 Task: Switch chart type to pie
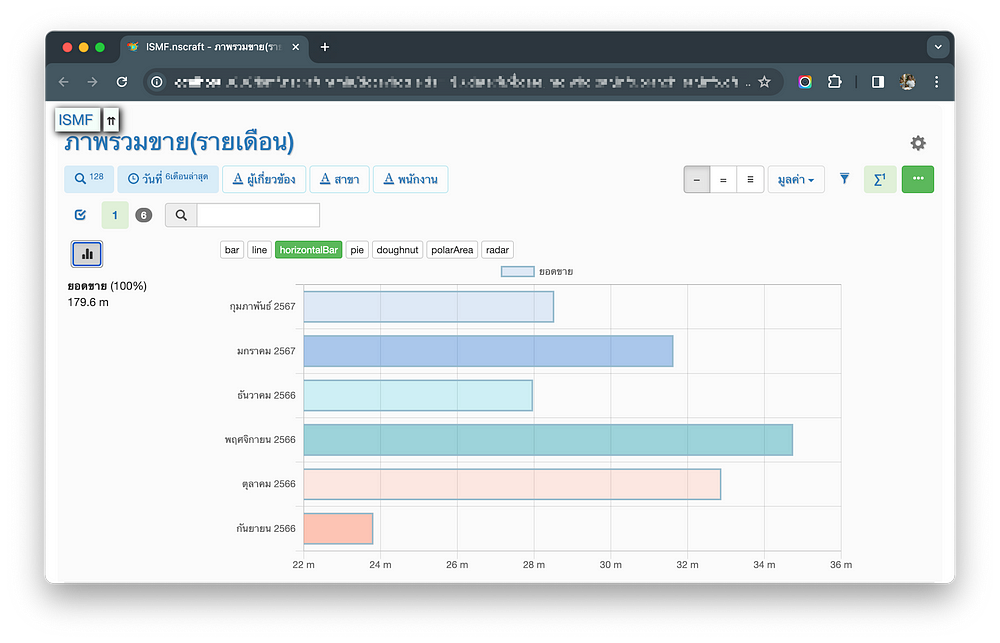tap(357, 250)
